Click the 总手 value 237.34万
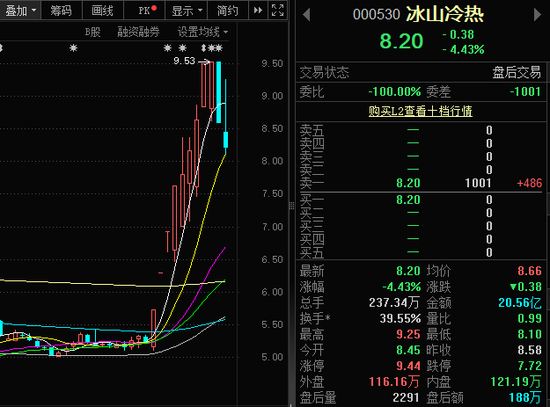This screenshot has height=407, width=550. [x=394, y=302]
